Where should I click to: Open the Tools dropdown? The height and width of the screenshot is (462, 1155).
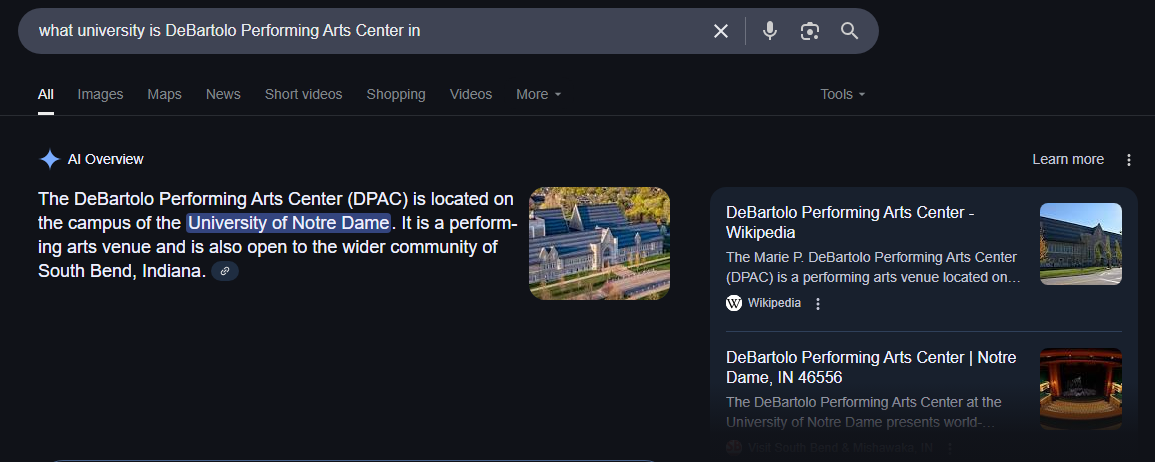pos(842,94)
